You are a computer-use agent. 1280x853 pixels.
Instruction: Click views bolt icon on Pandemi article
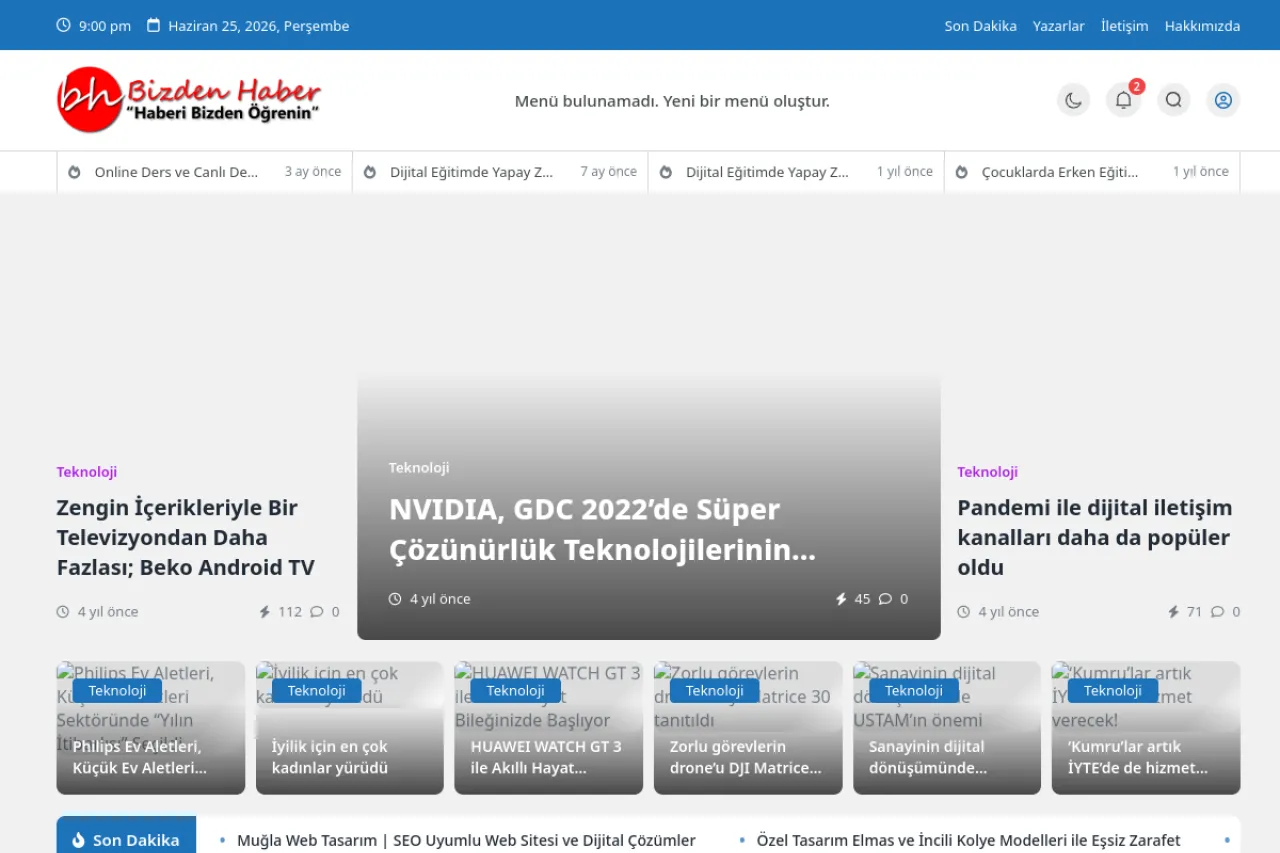pos(1174,611)
